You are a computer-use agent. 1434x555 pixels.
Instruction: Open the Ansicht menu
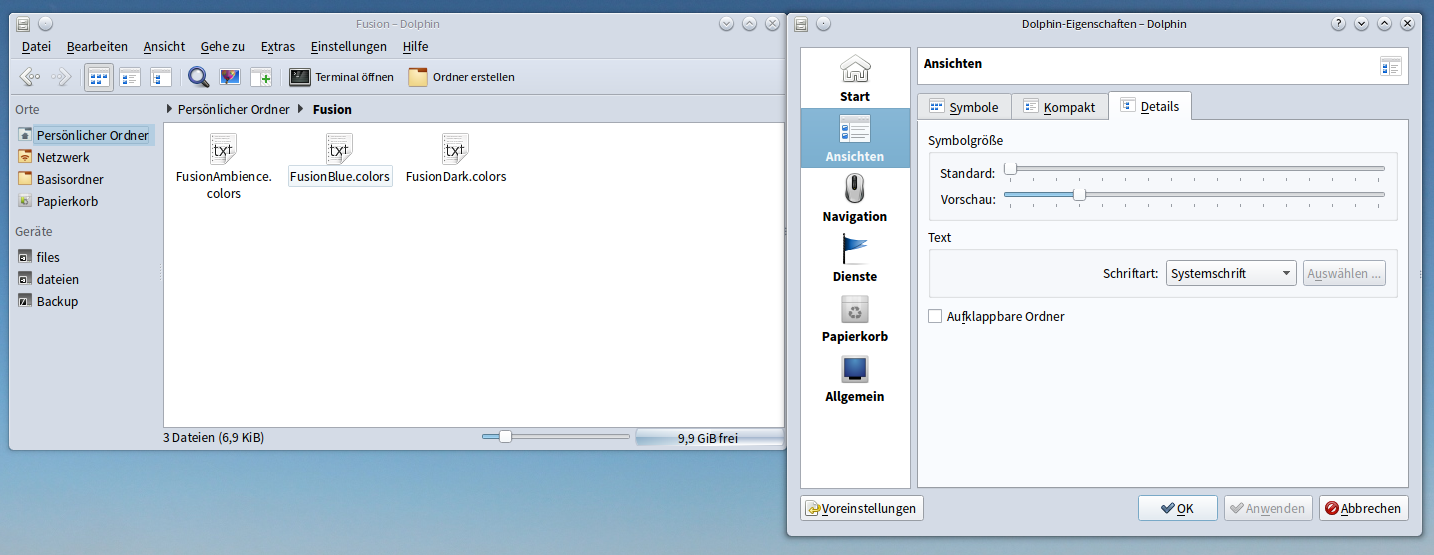tap(164, 46)
